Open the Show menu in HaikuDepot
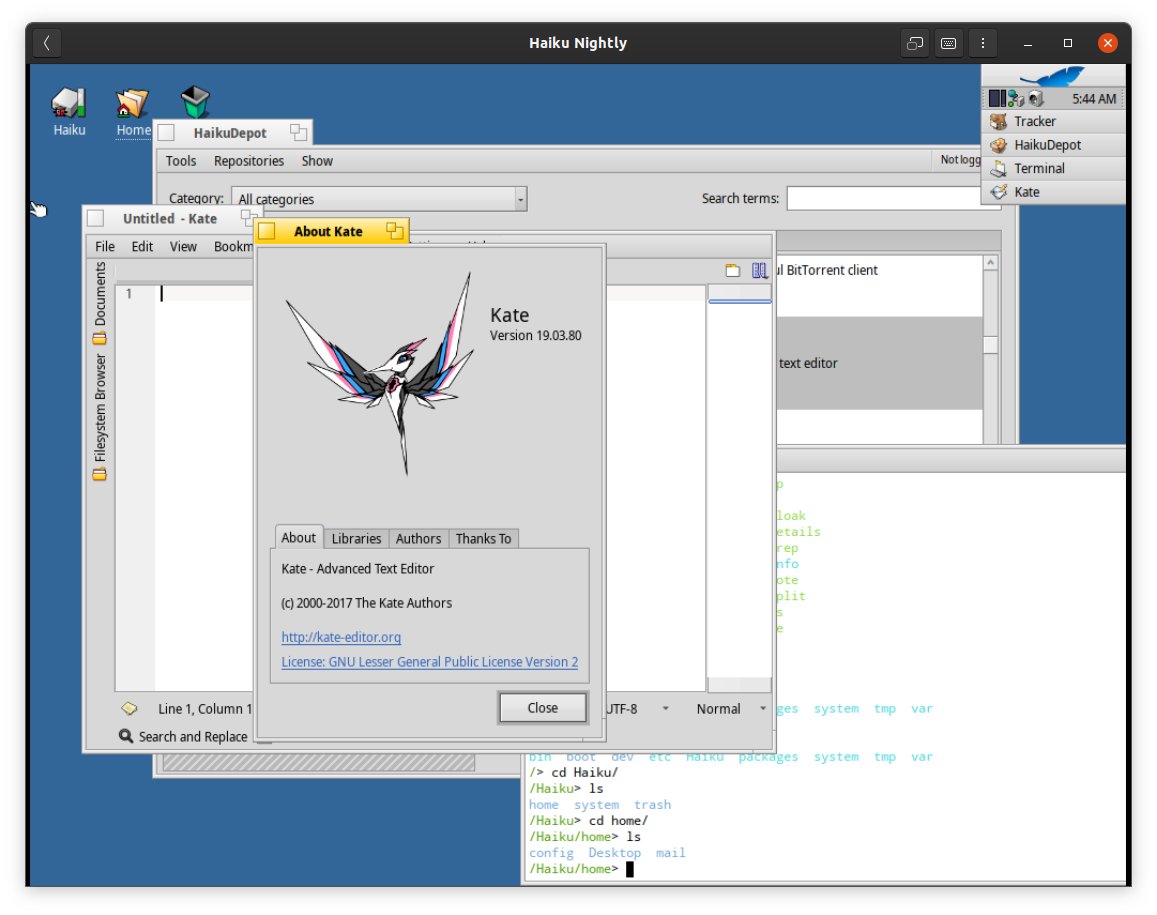 pos(317,161)
